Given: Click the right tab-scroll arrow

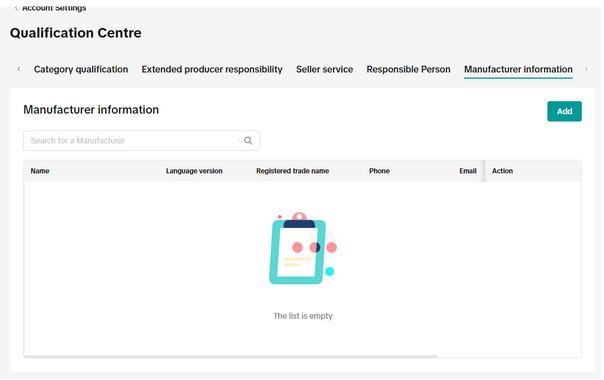Looking at the screenshot, I should (586, 69).
